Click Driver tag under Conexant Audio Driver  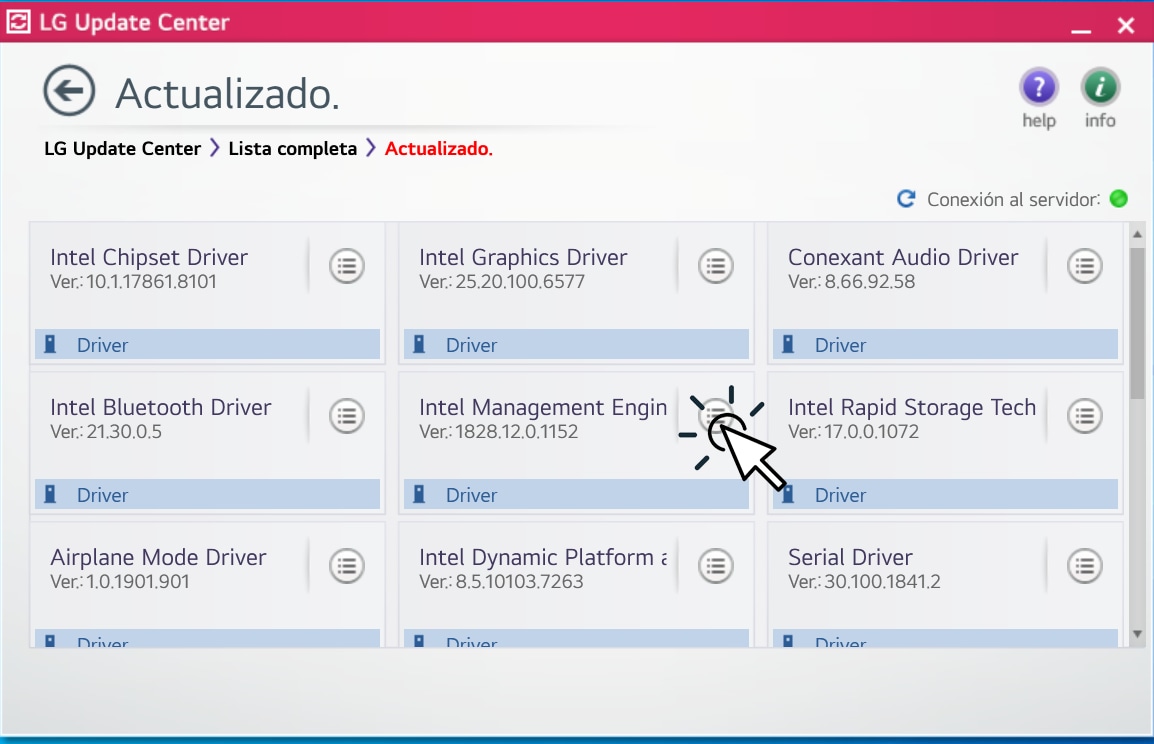[946, 344]
